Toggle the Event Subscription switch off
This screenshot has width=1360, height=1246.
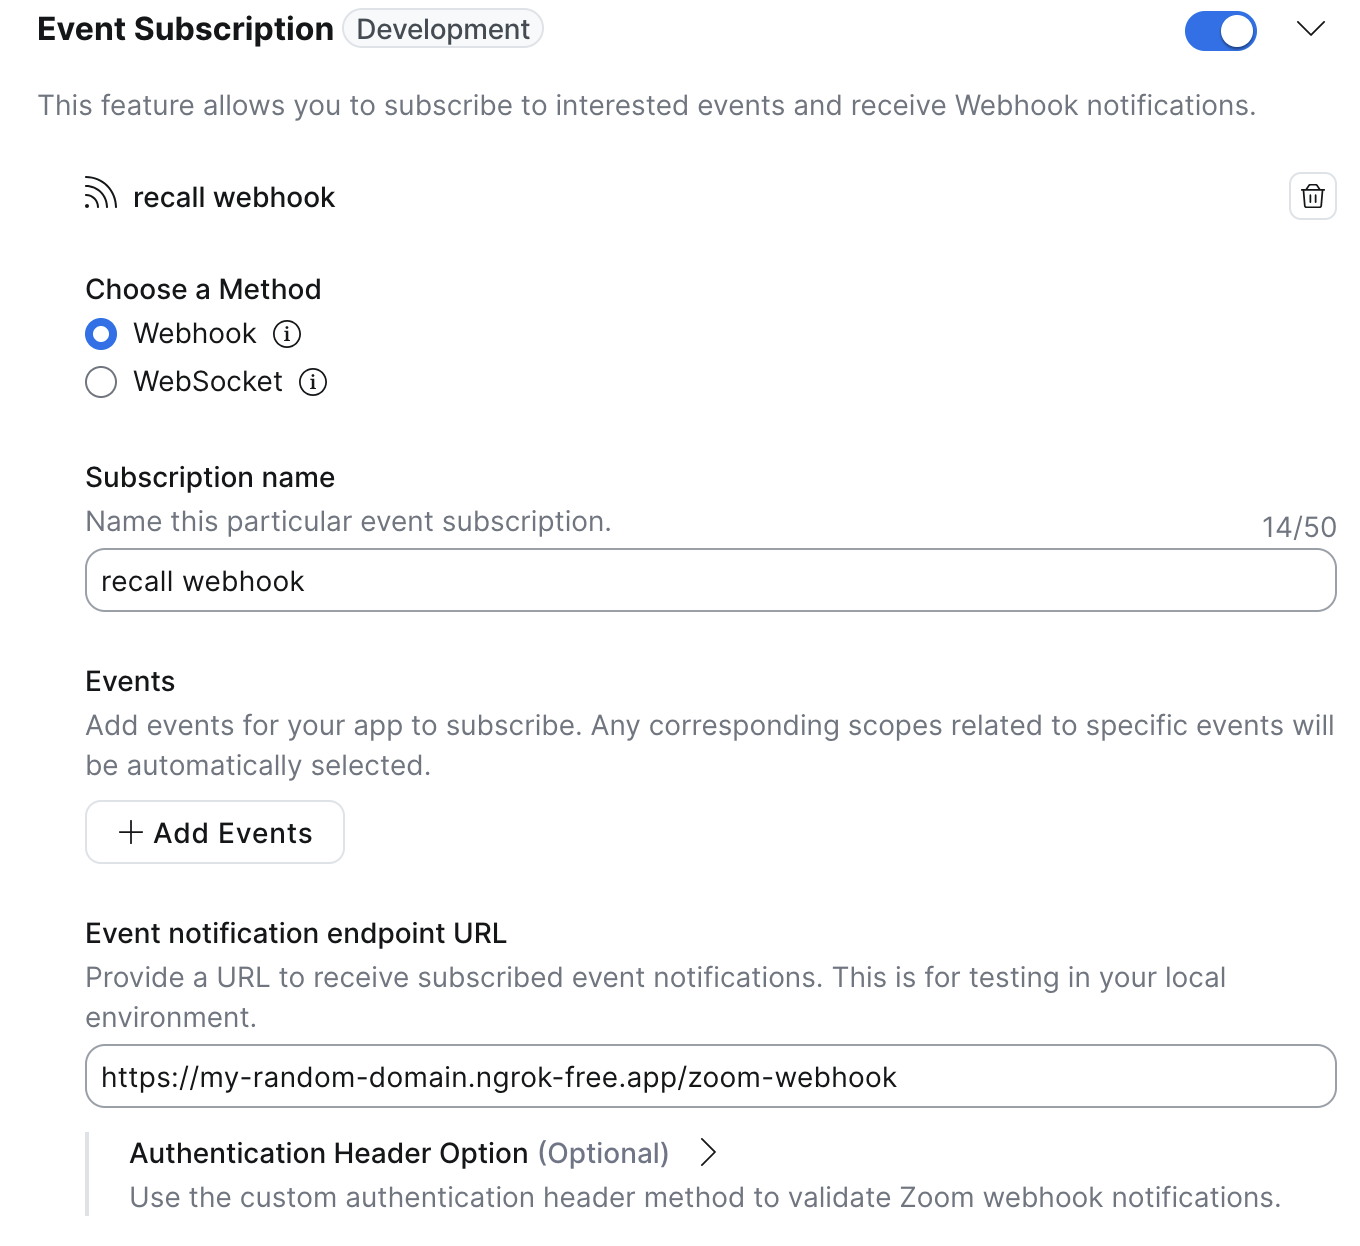click(x=1220, y=31)
